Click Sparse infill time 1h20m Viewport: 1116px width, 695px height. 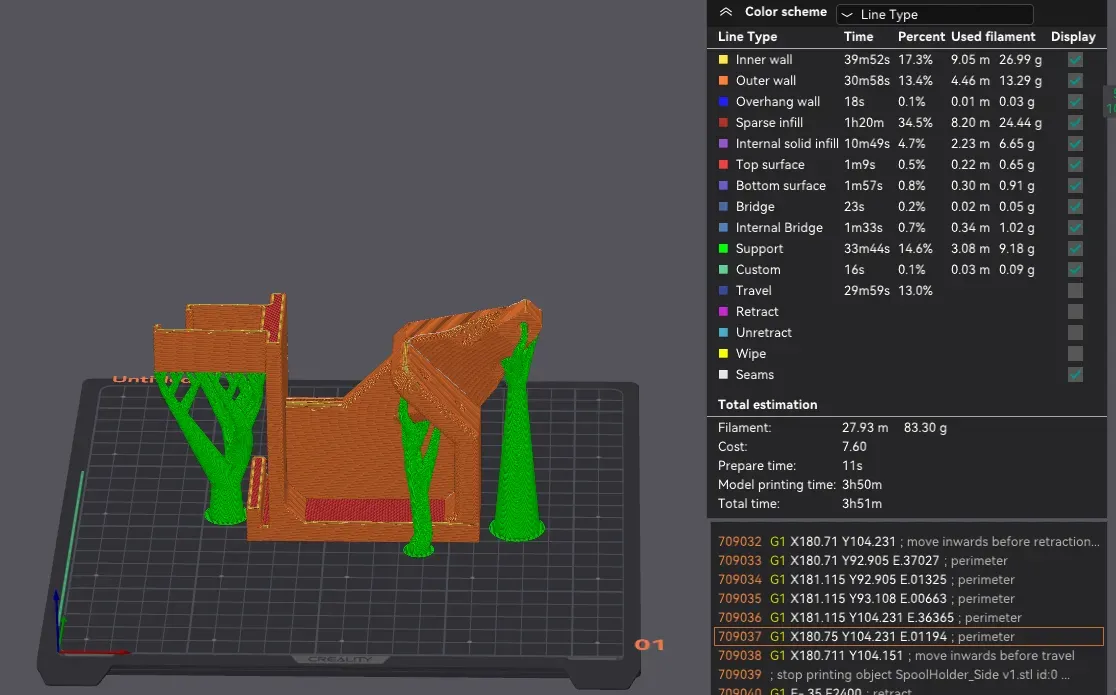863,122
